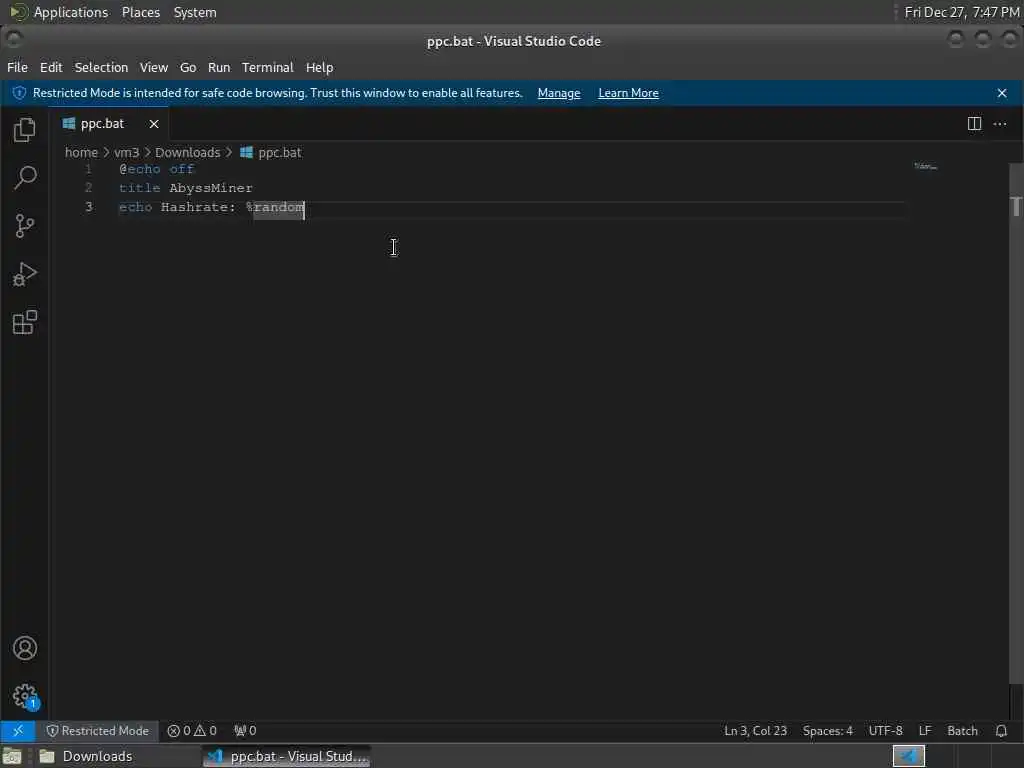Click the vertical editor scrollbar
Viewport: 1024px width, 768px height.
1016,423
